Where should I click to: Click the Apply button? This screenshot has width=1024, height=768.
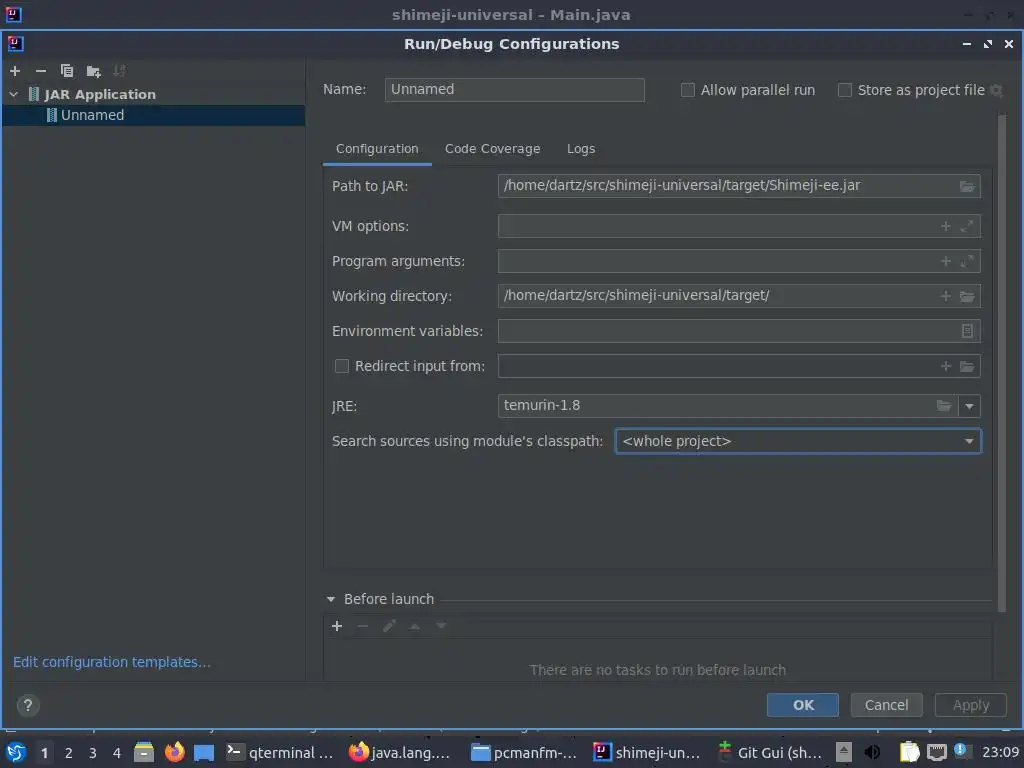tap(970, 705)
